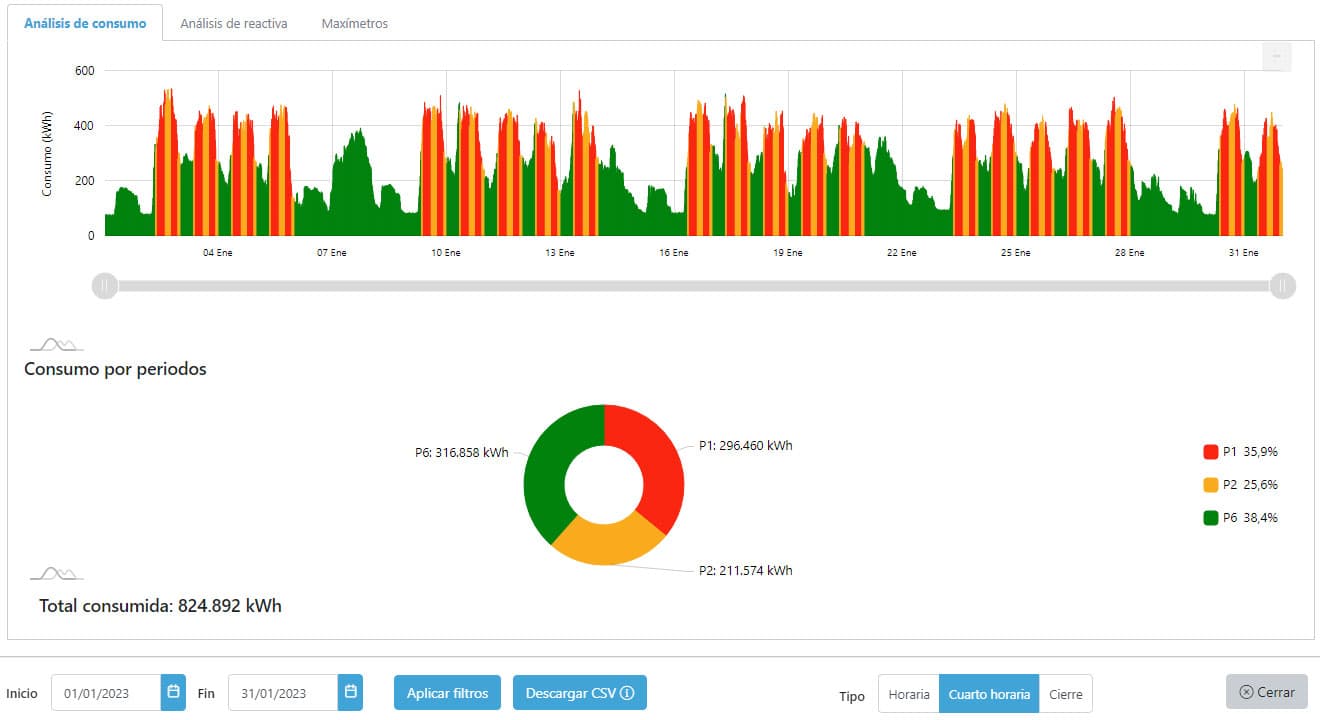
Task: Toggle P1 series in the legend
Action: 1240,451
